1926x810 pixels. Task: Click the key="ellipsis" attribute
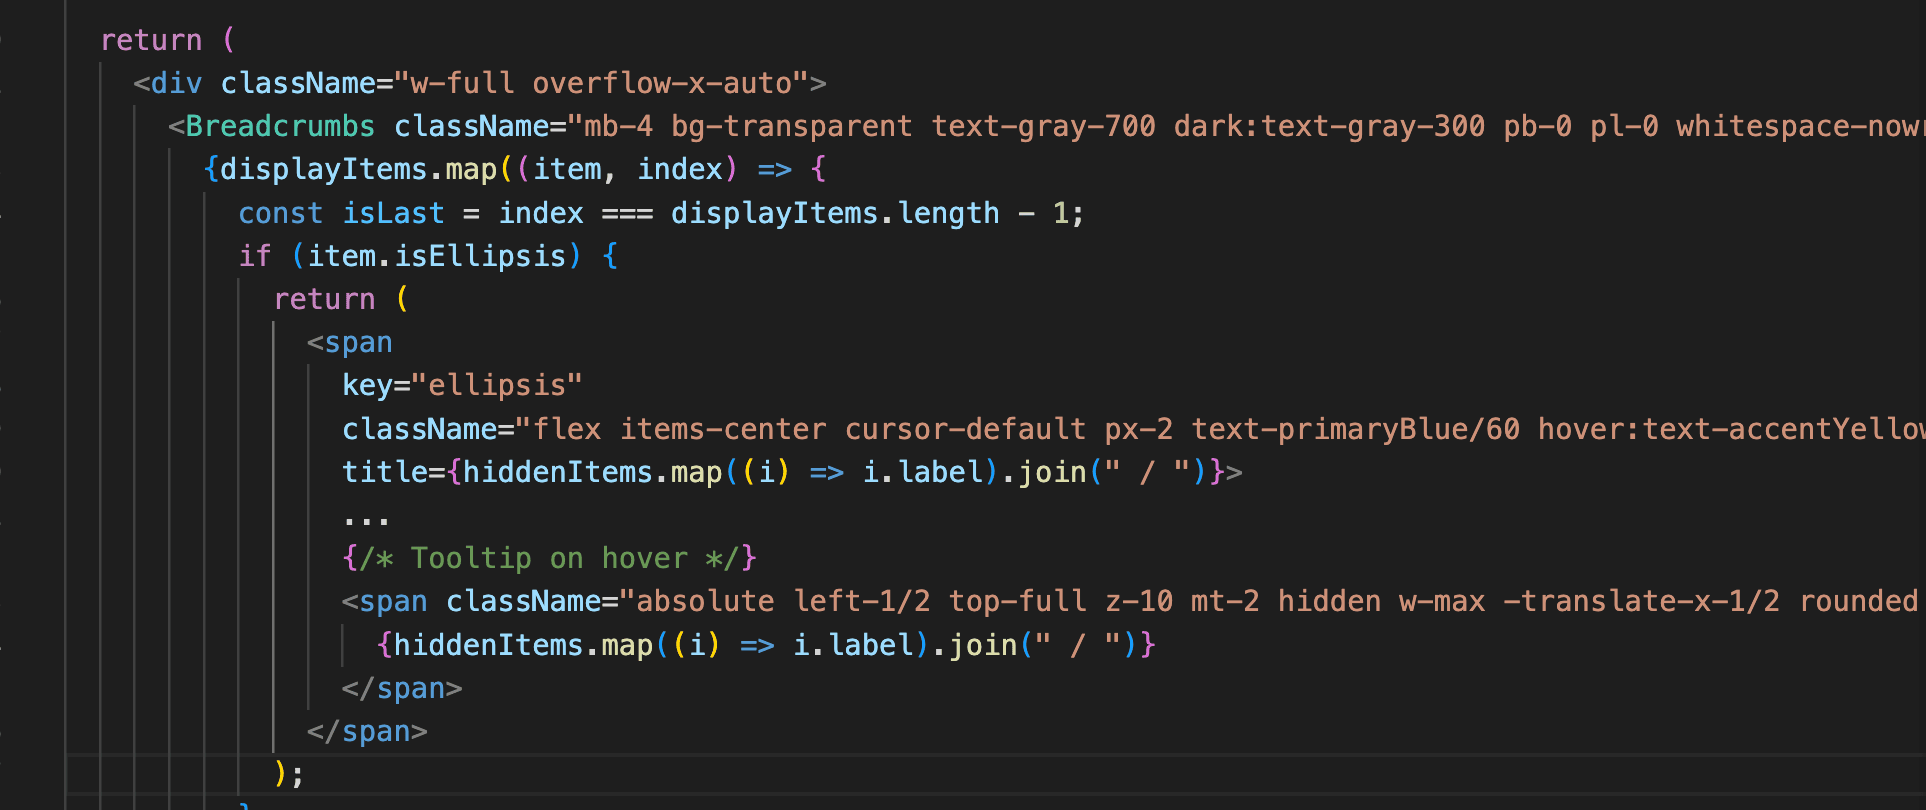coord(462,385)
